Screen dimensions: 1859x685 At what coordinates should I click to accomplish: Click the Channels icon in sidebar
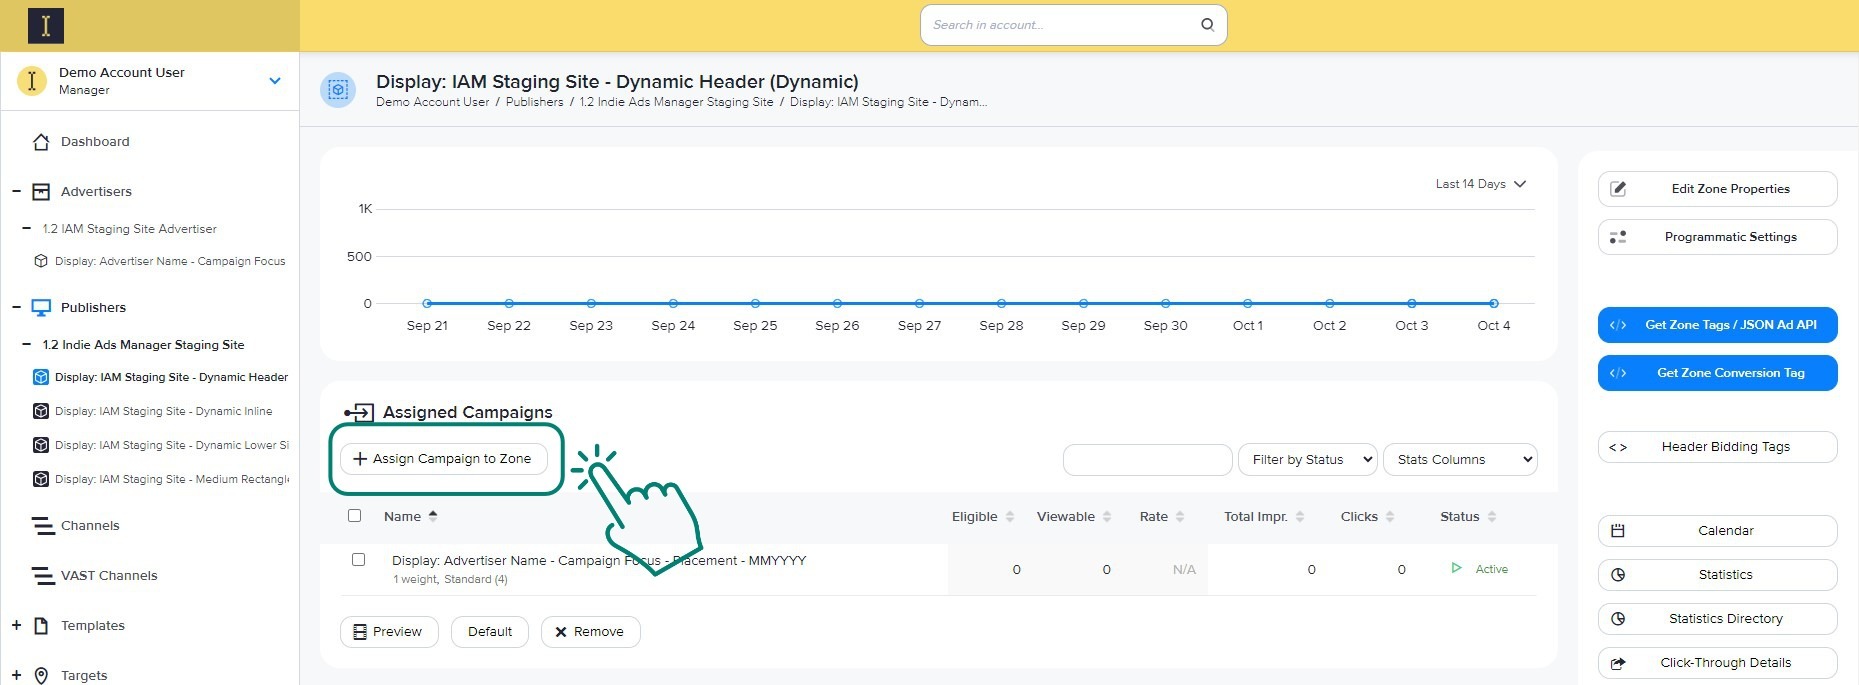pyautogui.click(x=42, y=526)
